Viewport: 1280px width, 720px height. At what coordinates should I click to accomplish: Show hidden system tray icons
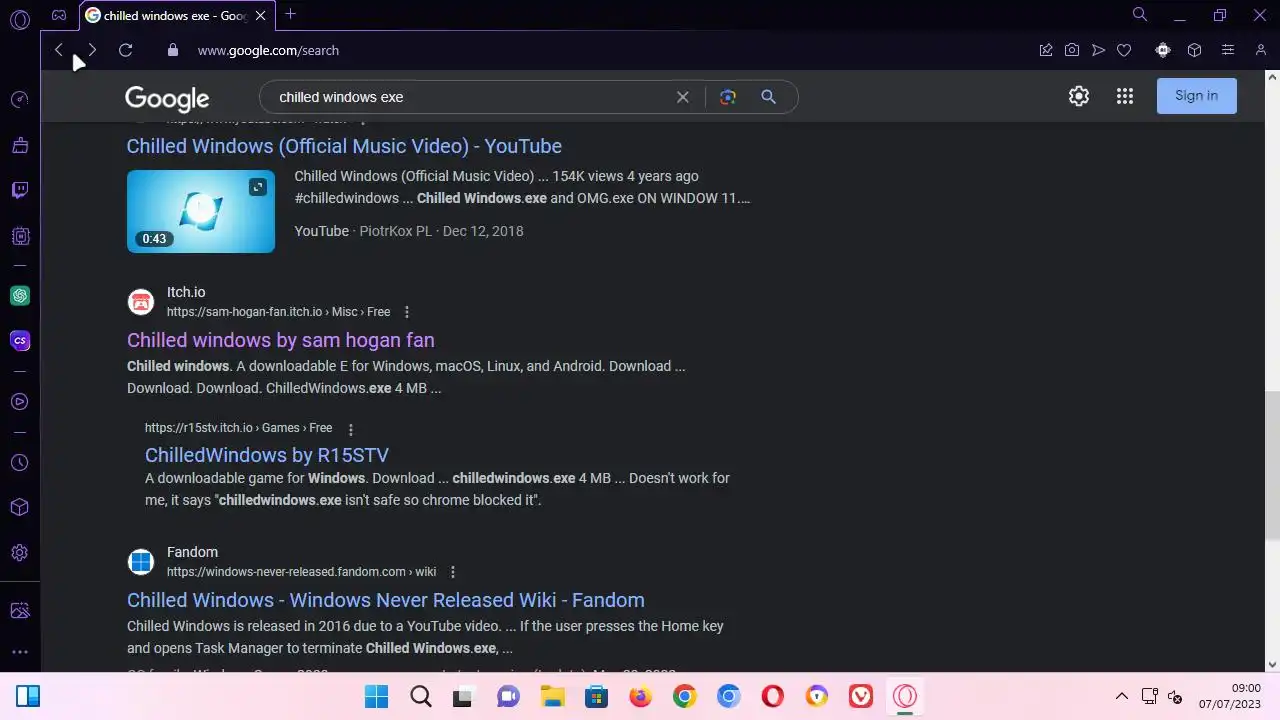pyautogui.click(x=1121, y=696)
